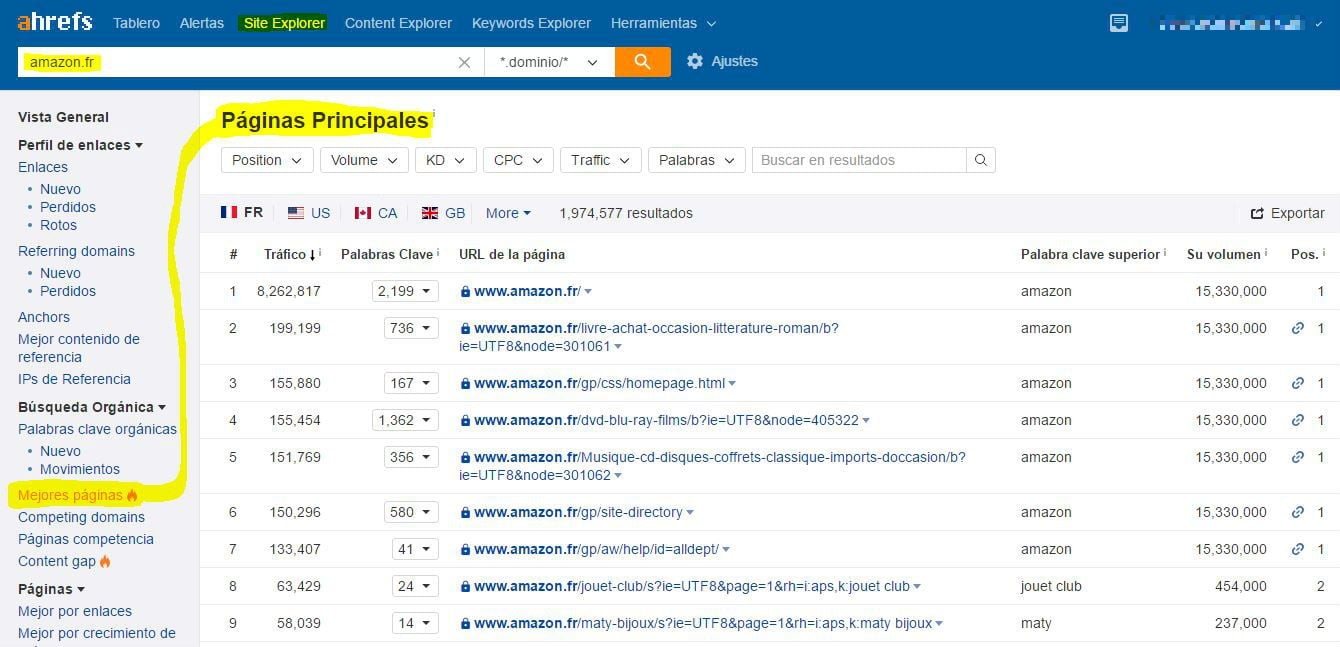Open the *.dominio/* mode dropdown

pos(549,62)
